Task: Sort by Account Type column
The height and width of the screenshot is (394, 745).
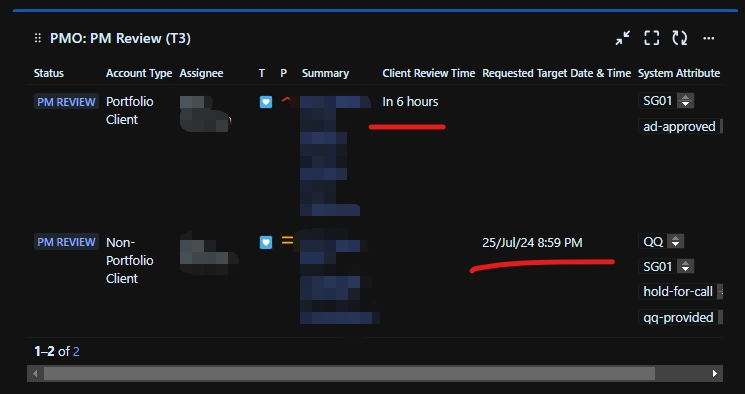Action: pyautogui.click(x=139, y=73)
